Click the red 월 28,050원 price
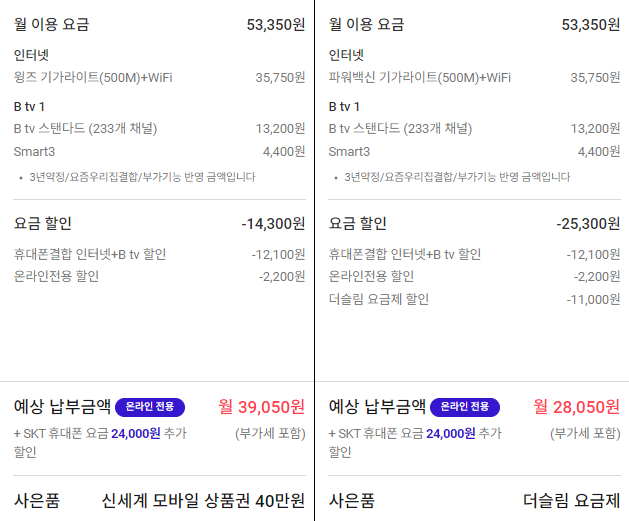 tap(576, 407)
